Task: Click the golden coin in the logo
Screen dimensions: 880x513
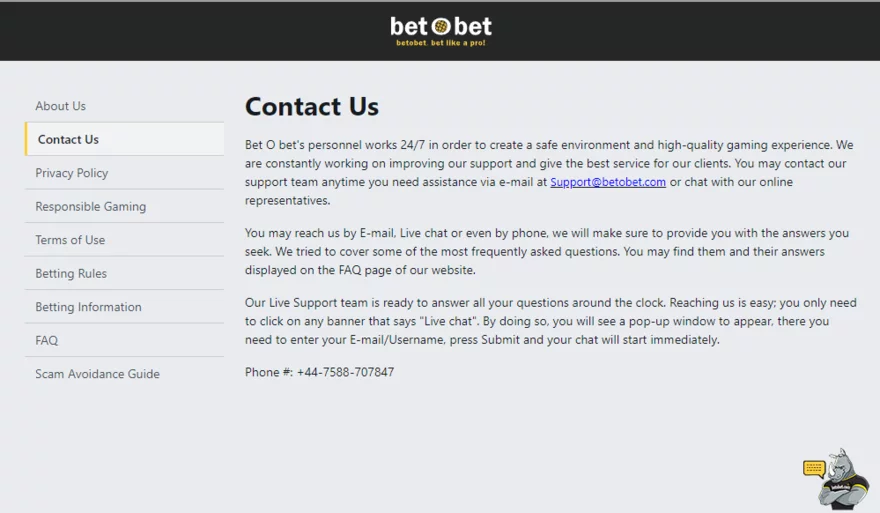Action: [x=441, y=27]
